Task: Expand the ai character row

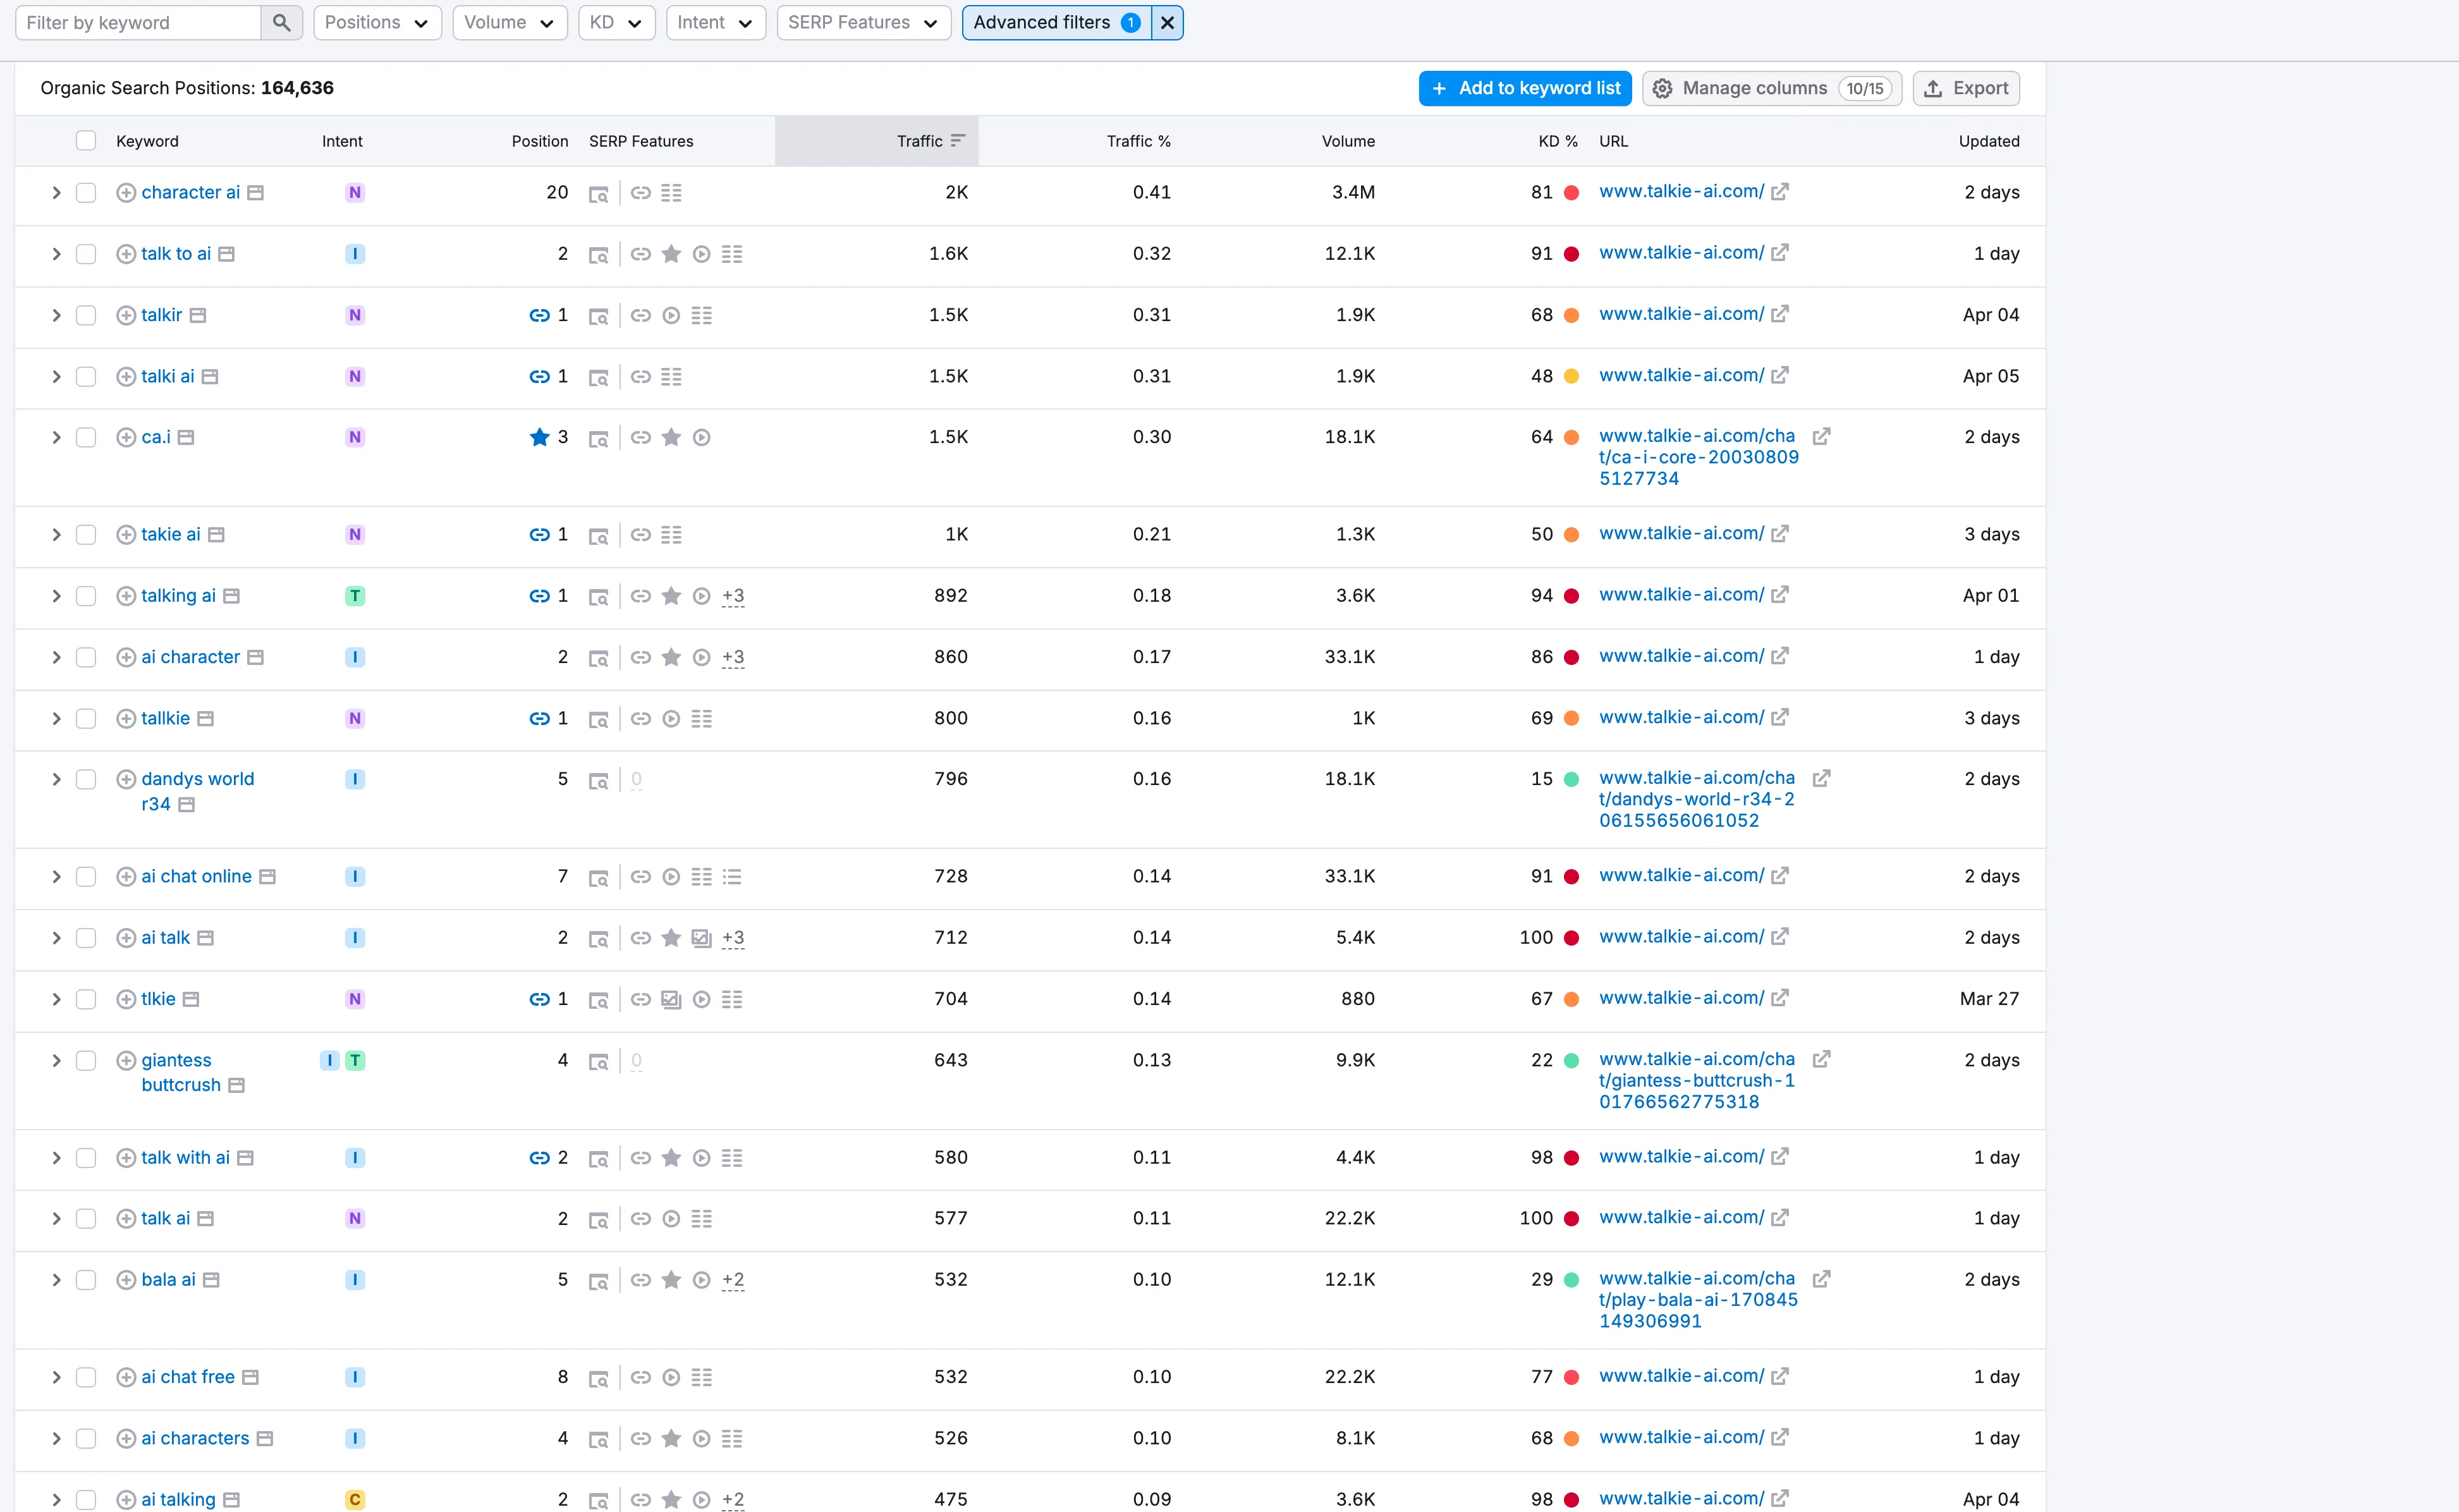Action: point(56,658)
